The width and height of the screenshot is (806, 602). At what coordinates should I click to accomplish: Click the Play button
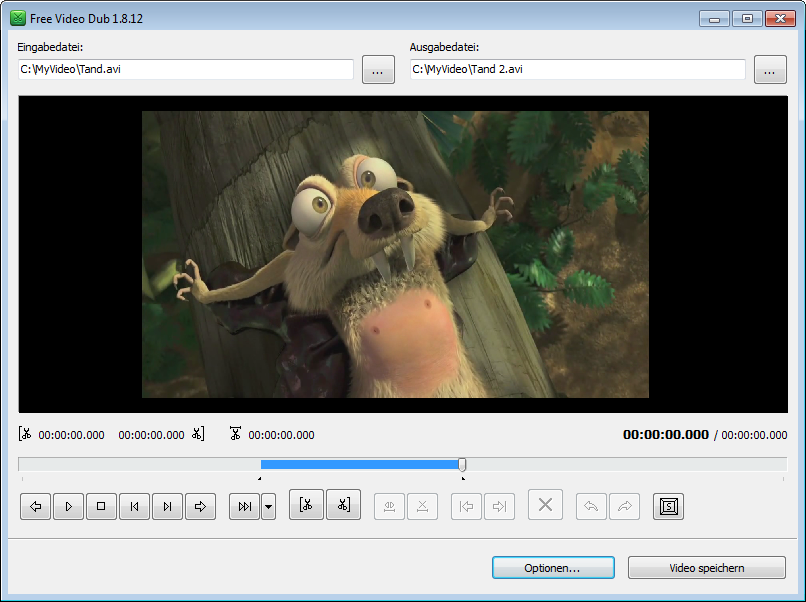tap(68, 507)
